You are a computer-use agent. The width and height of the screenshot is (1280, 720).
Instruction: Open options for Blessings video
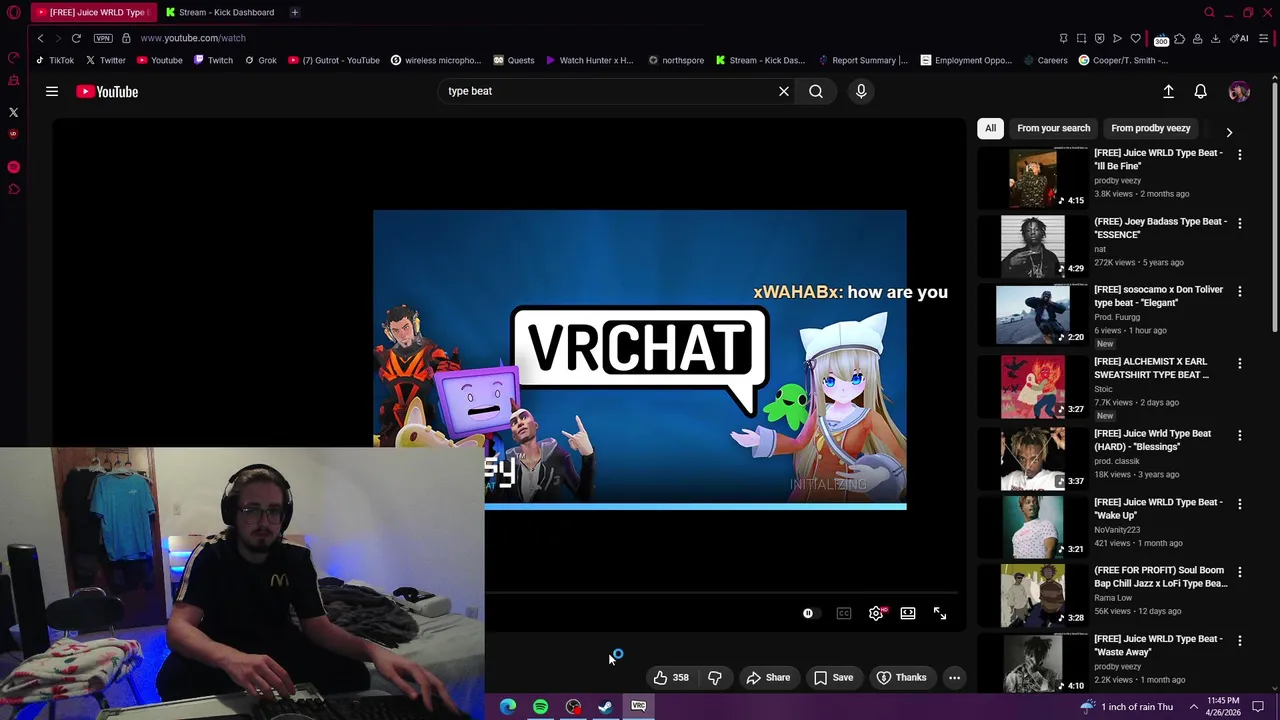1240,435
